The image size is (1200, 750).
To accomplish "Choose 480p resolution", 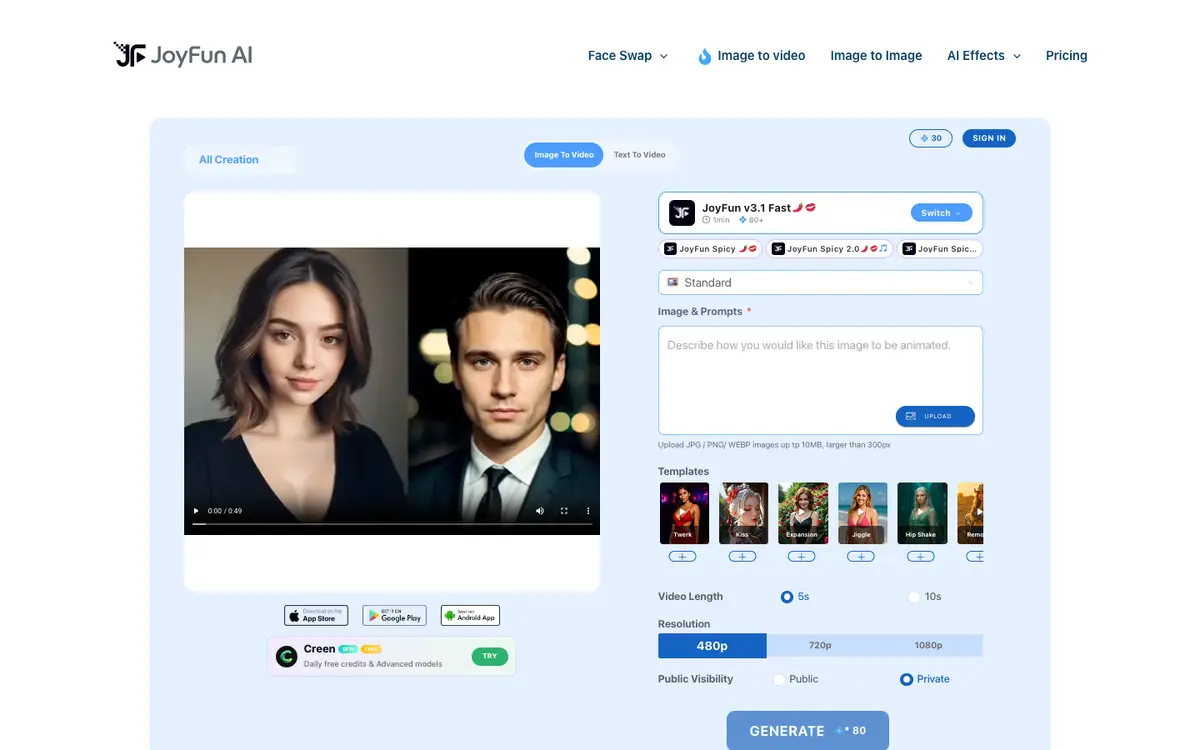I will coord(712,646).
